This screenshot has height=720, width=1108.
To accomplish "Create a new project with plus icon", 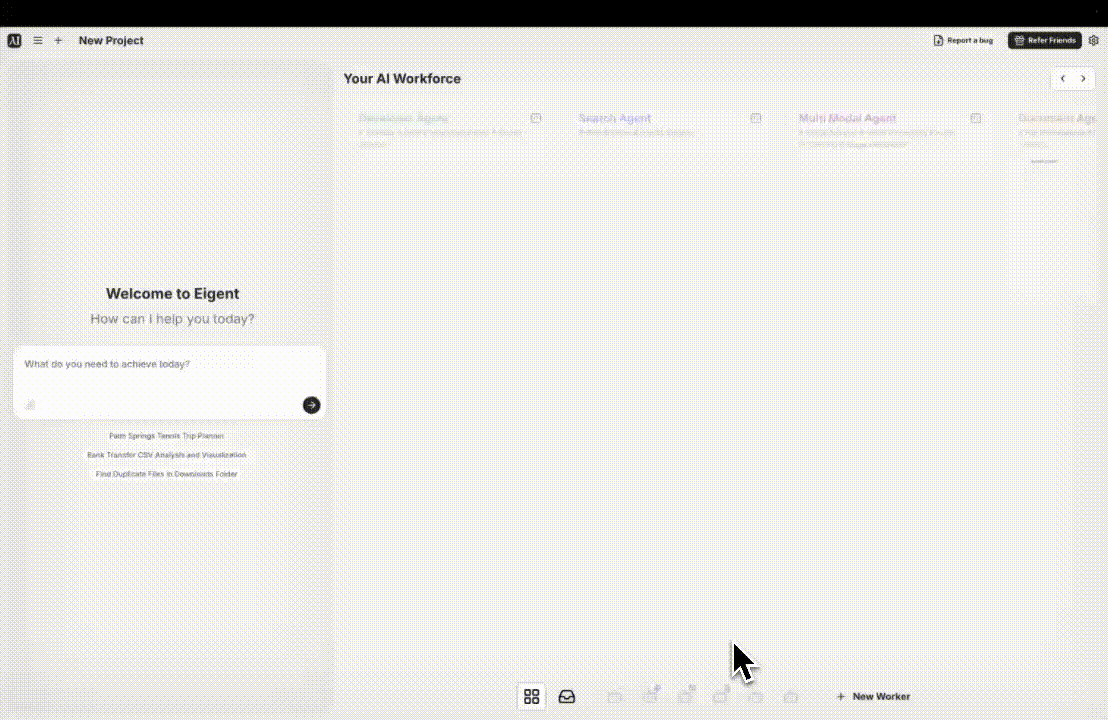I will (x=59, y=40).
